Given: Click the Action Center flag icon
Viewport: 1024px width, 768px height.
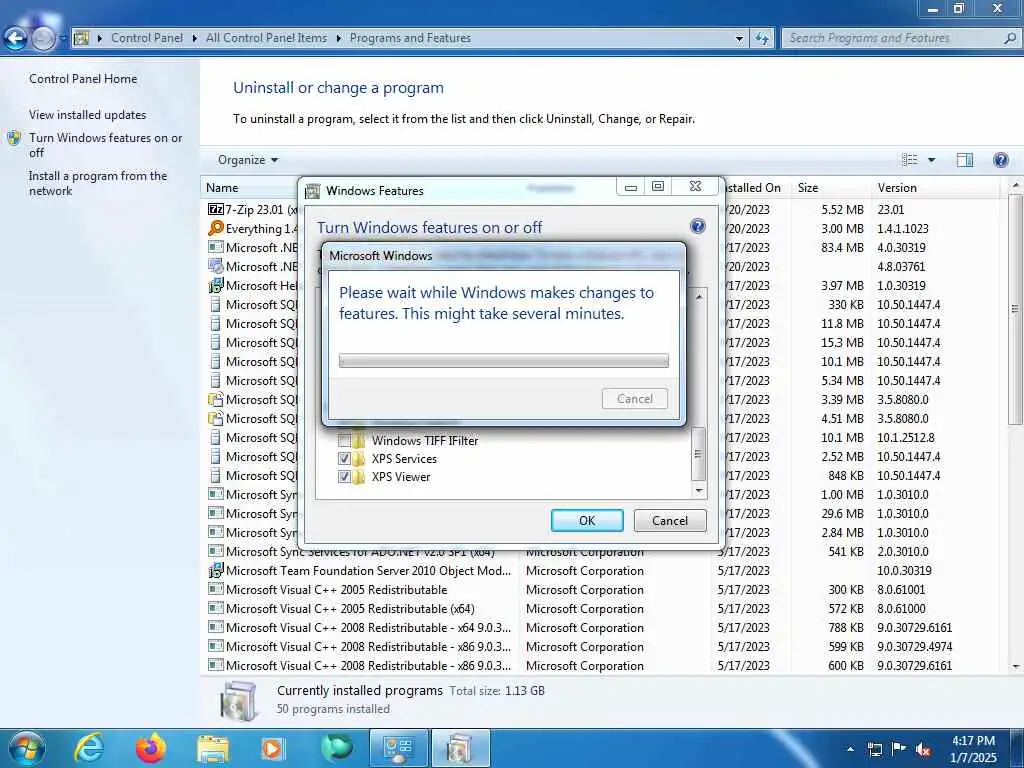Looking at the screenshot, I should pos(899,749).
